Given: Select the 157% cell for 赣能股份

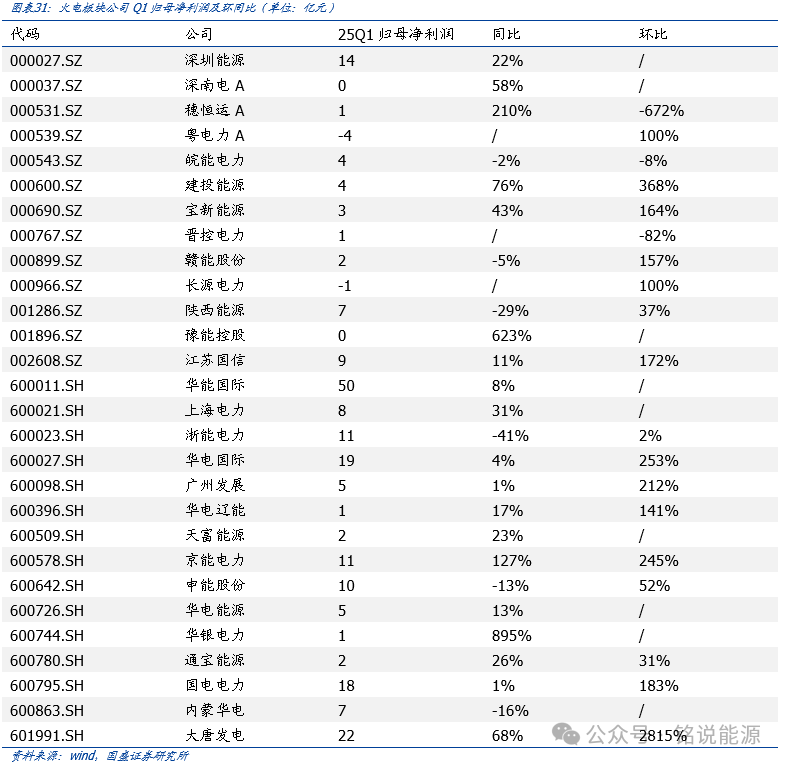Looking at the screenshot, I should click(659, 261).
